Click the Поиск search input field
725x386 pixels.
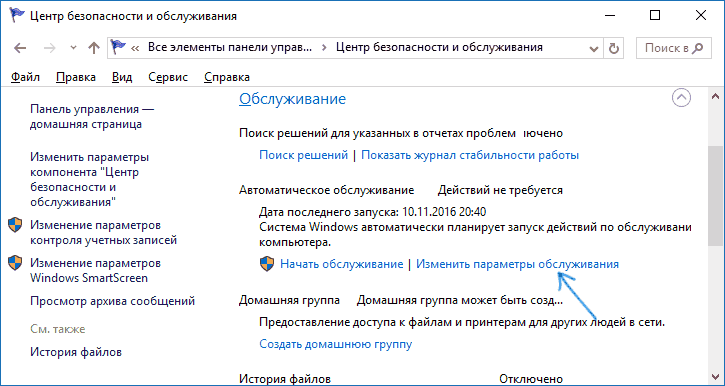(667, 48)
